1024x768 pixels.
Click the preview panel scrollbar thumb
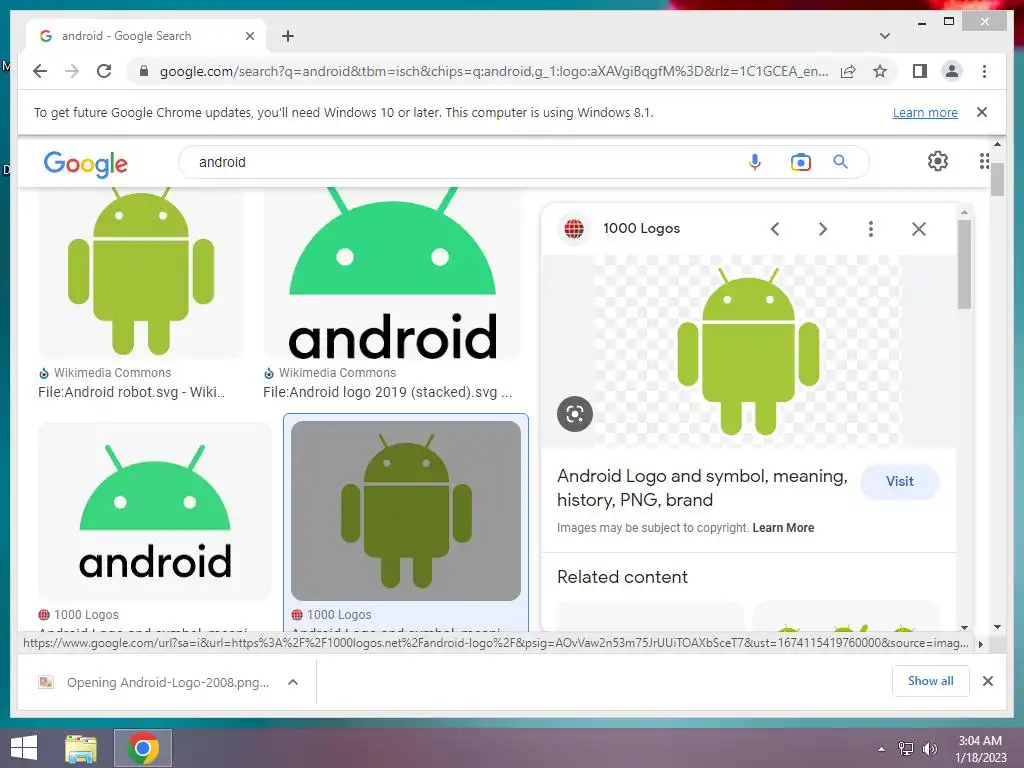[x=965, y=264]
